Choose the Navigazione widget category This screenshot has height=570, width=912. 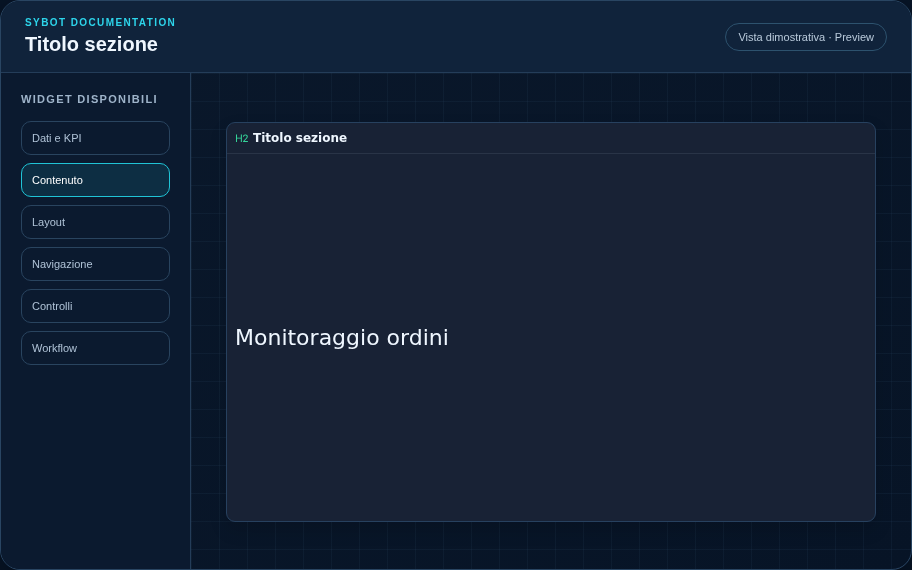coord(95,264)
